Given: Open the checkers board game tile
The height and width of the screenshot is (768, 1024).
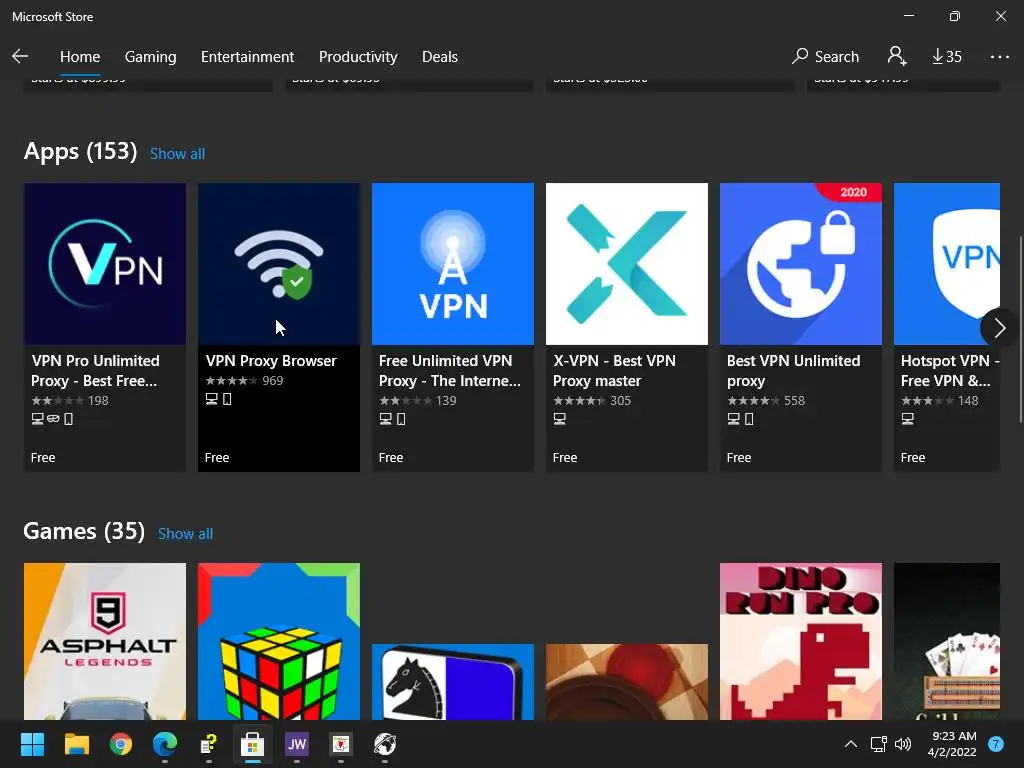Looking at the screenshot, I should click(626, 682).
